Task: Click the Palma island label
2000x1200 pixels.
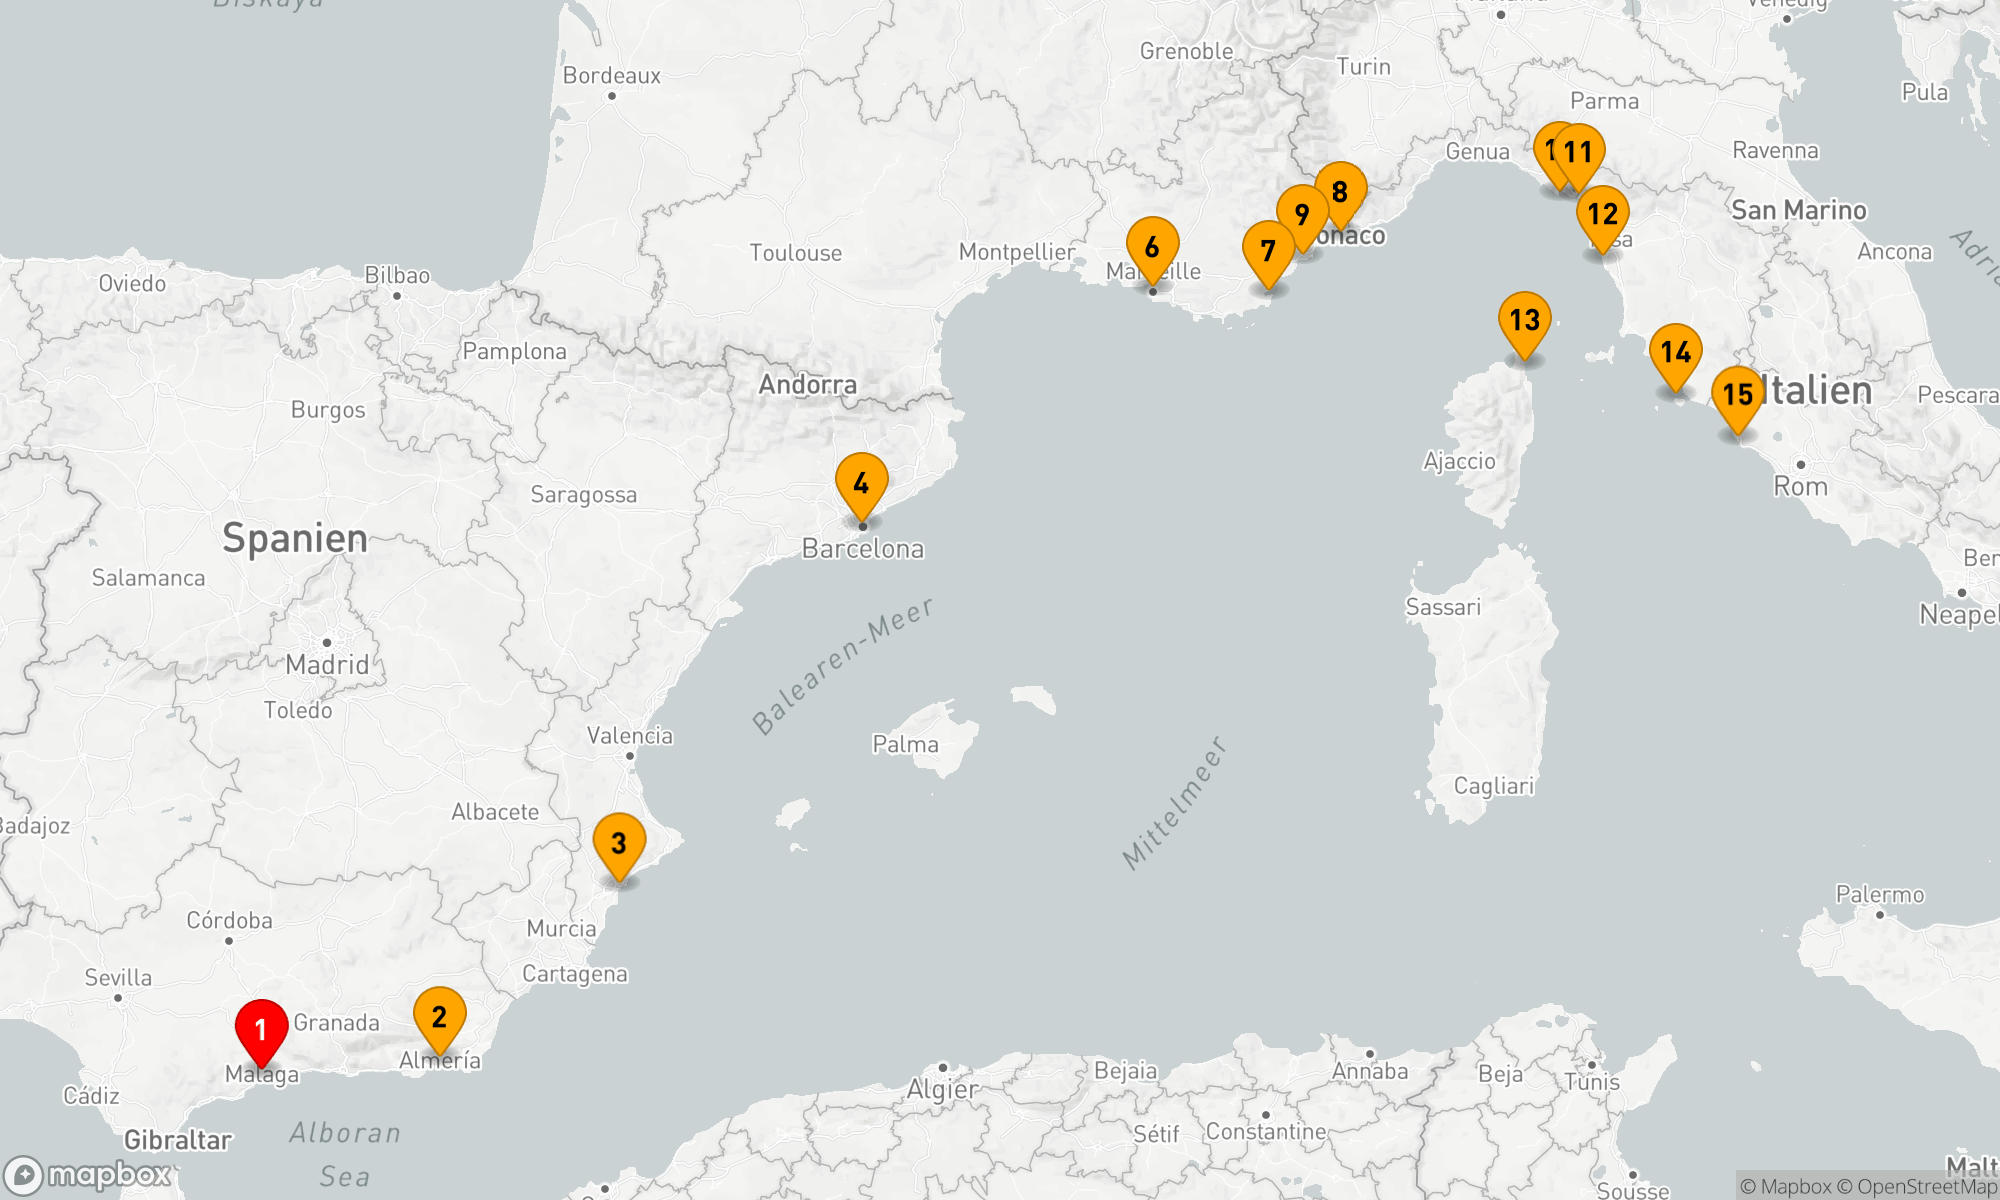Action: click(905, 744)
